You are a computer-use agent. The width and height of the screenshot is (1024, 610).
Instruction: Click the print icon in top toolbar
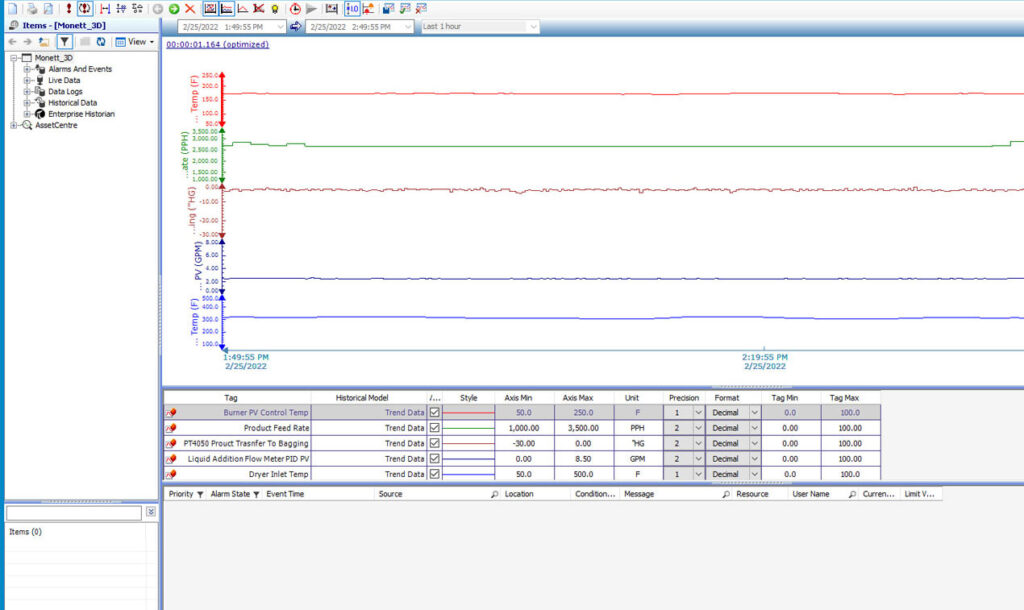coord(32,8)
